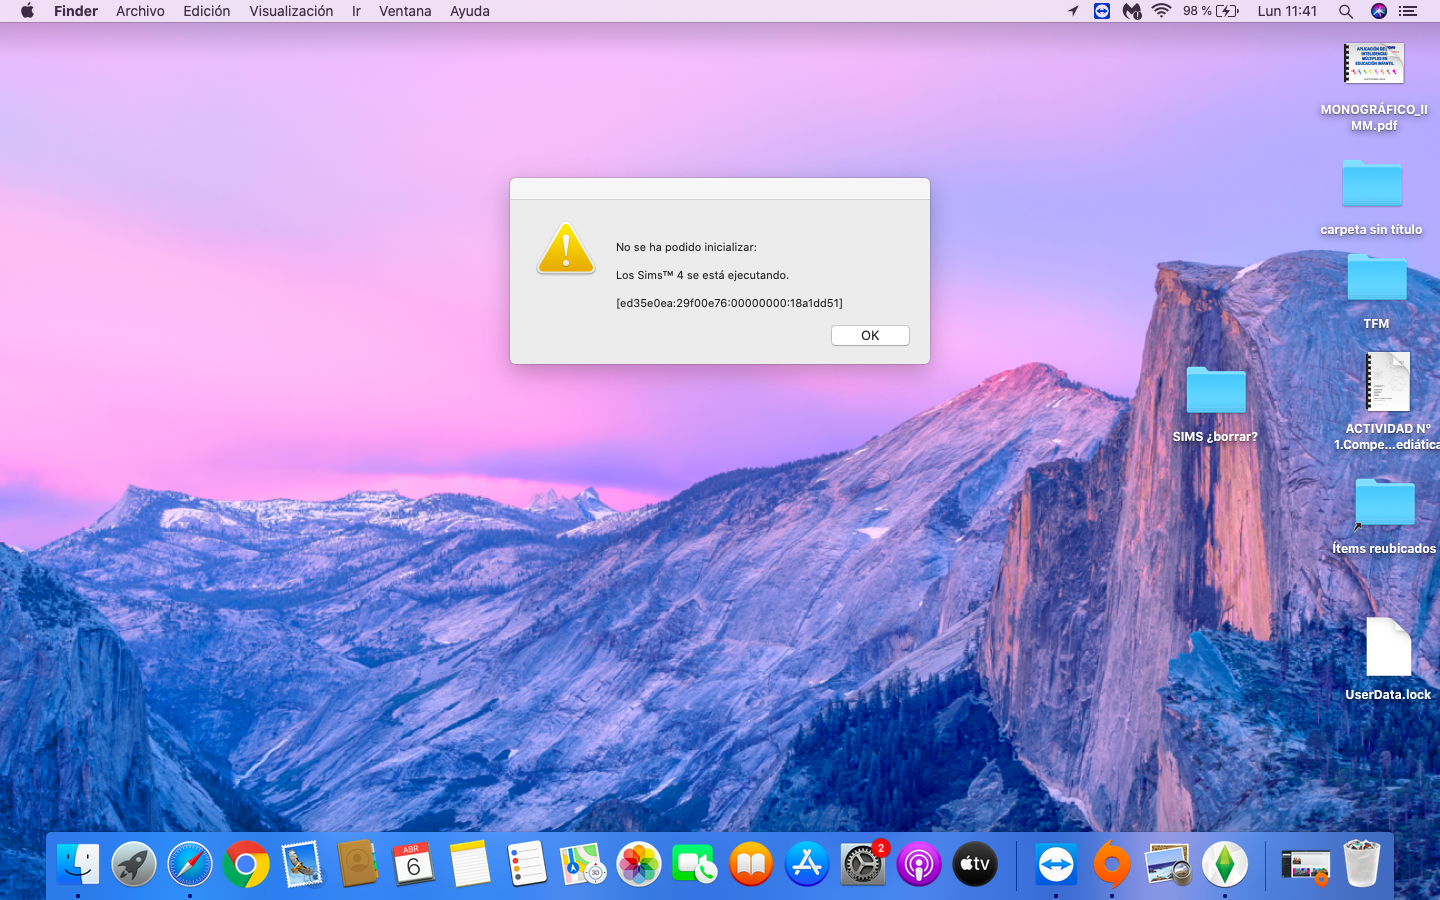Click error code text [ed35e0ea:29f00e76...]
The image size is (1440, 900).
[729, 303]
